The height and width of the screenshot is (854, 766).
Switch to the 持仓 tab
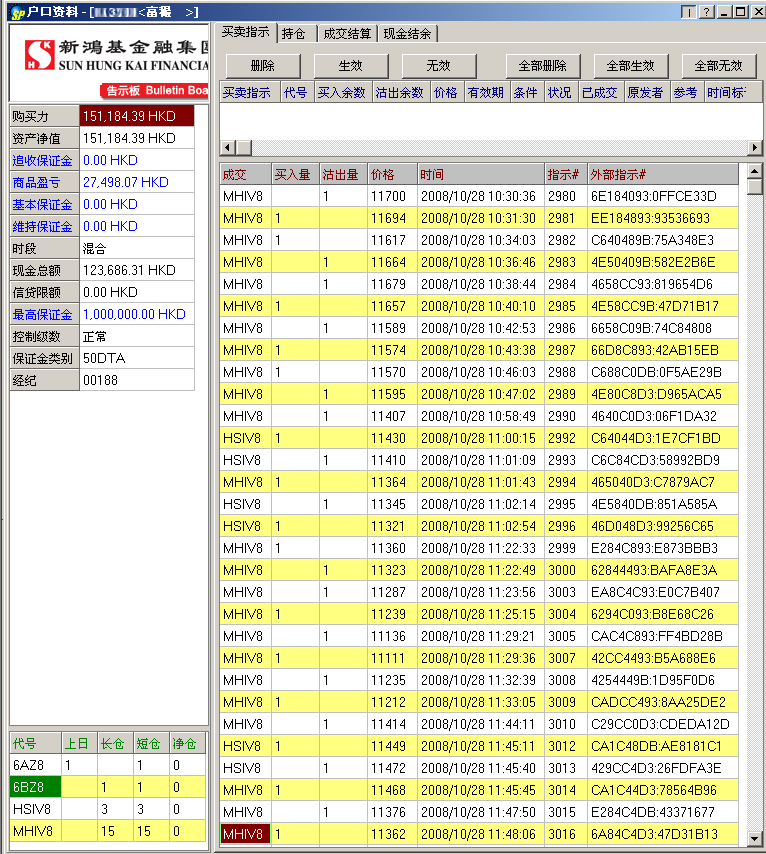coord(294,33)
